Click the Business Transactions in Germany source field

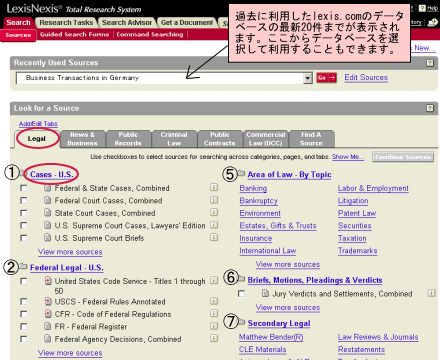click(x=160, y=78)
